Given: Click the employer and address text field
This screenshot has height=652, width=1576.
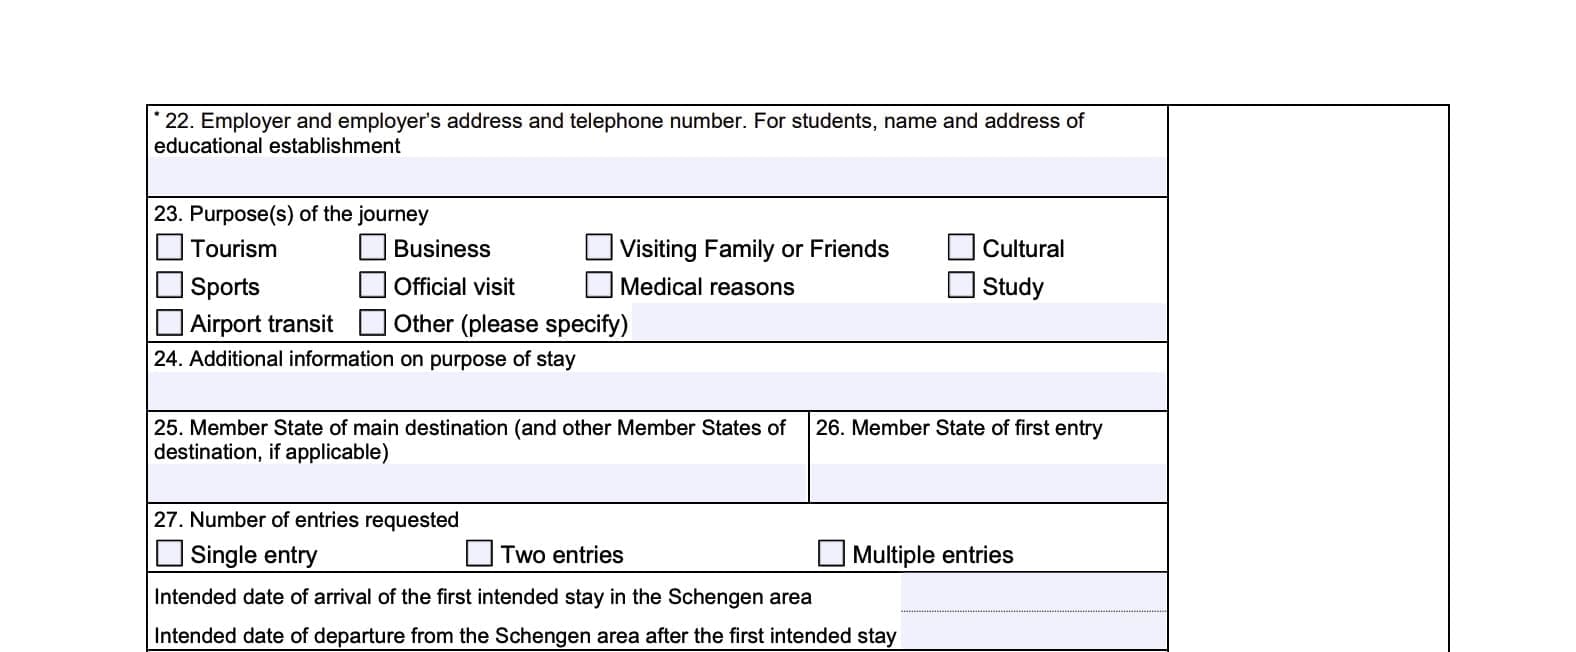Looking at the screenshot, I should click(x=657, y=176).
